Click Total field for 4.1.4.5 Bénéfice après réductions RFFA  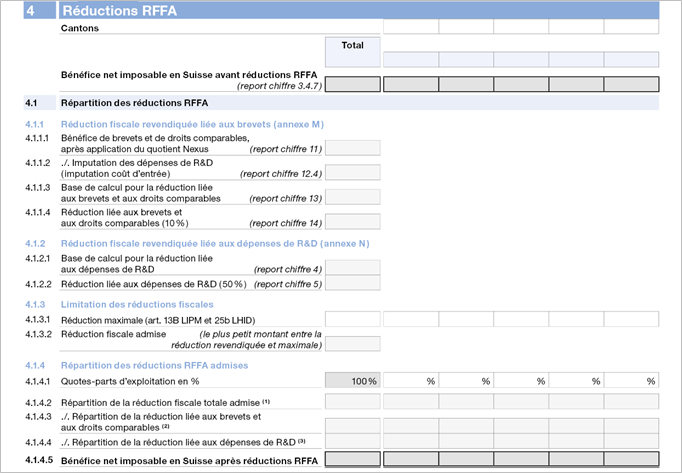pyautogui.click(x=353, y=459)
